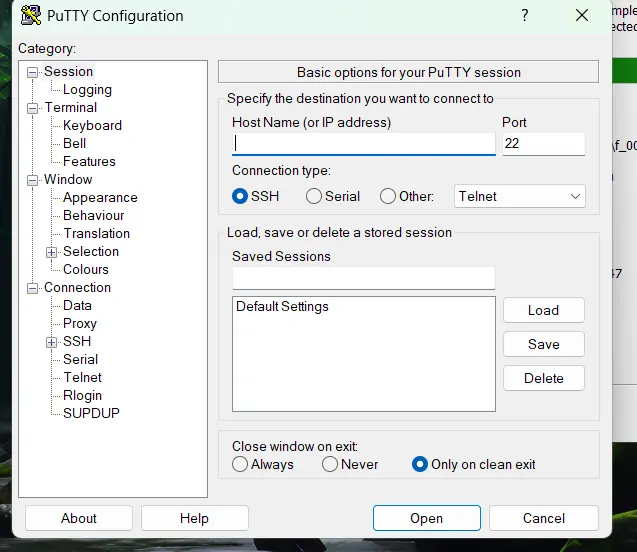Viewport: 637px width, 552px height.
Task: Select Default Settings in sessions list
Action: [x=282, y=306]
